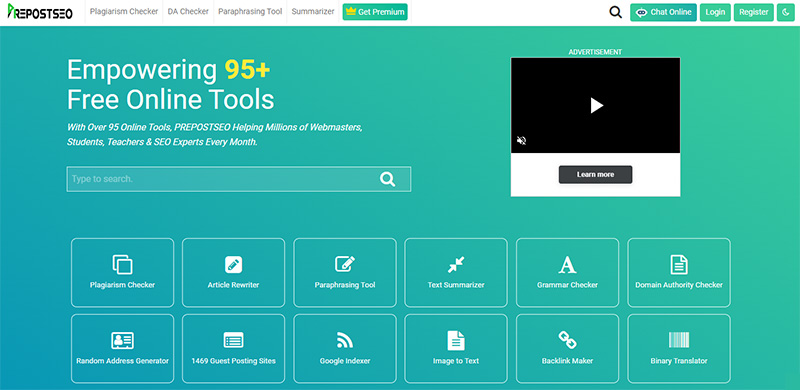Click the 'Empowering 95+' headline text

(x=168, y=70)
